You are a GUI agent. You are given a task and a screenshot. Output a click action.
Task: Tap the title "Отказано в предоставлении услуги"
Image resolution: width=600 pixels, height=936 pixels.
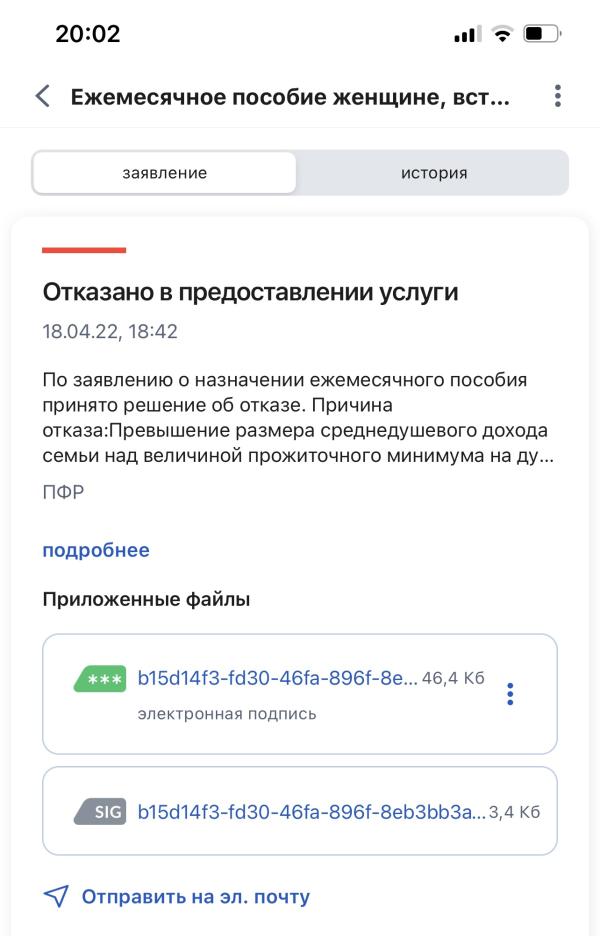click(x=250, y=292)
